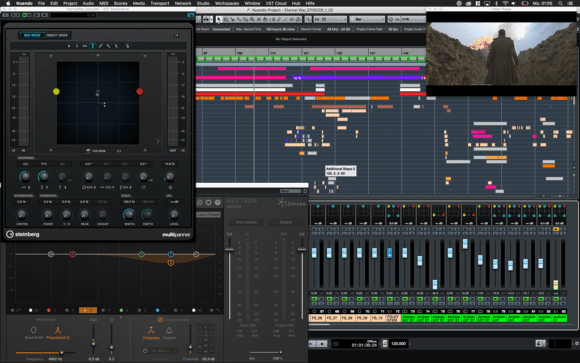Image resolution: width=580 pixels, height=363 pixels.
Task: Select the Band Shelf shape icon
Action: pos(34,330)
